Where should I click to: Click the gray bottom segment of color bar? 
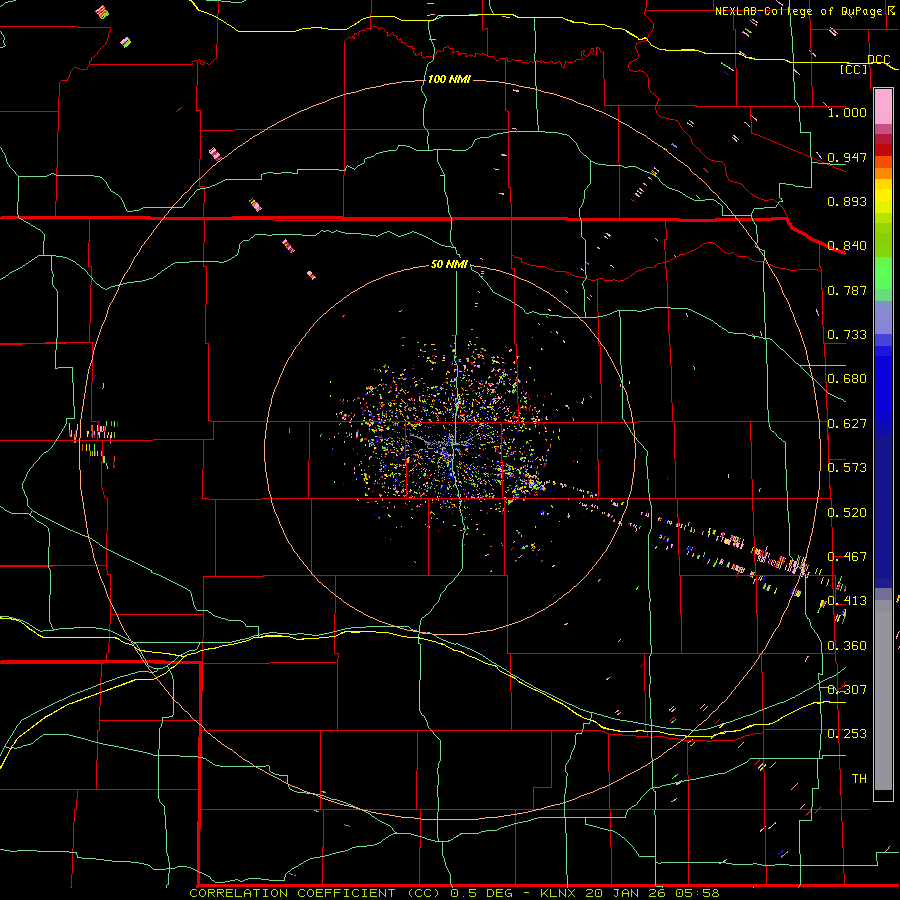[883, 695]
